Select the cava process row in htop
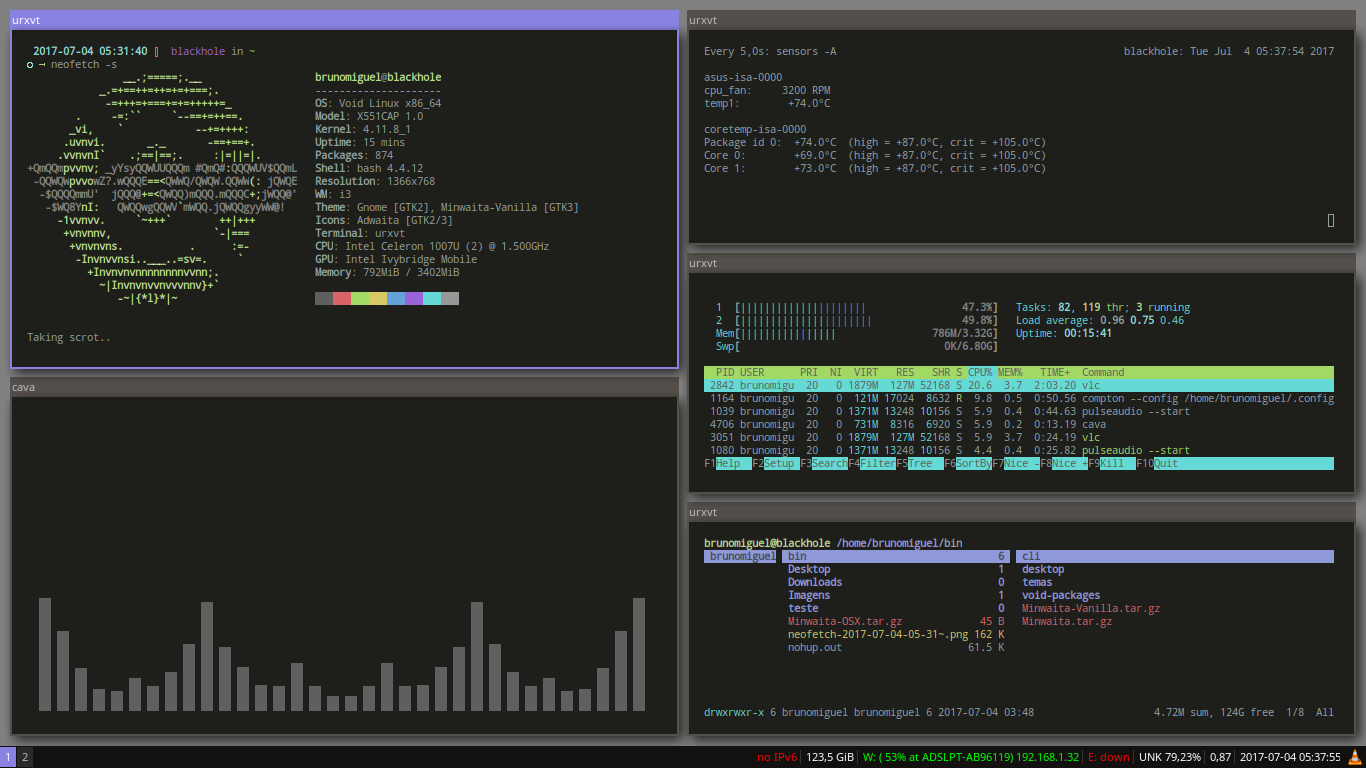This screenshot has height=768, width=1366. pos(1018,424)
